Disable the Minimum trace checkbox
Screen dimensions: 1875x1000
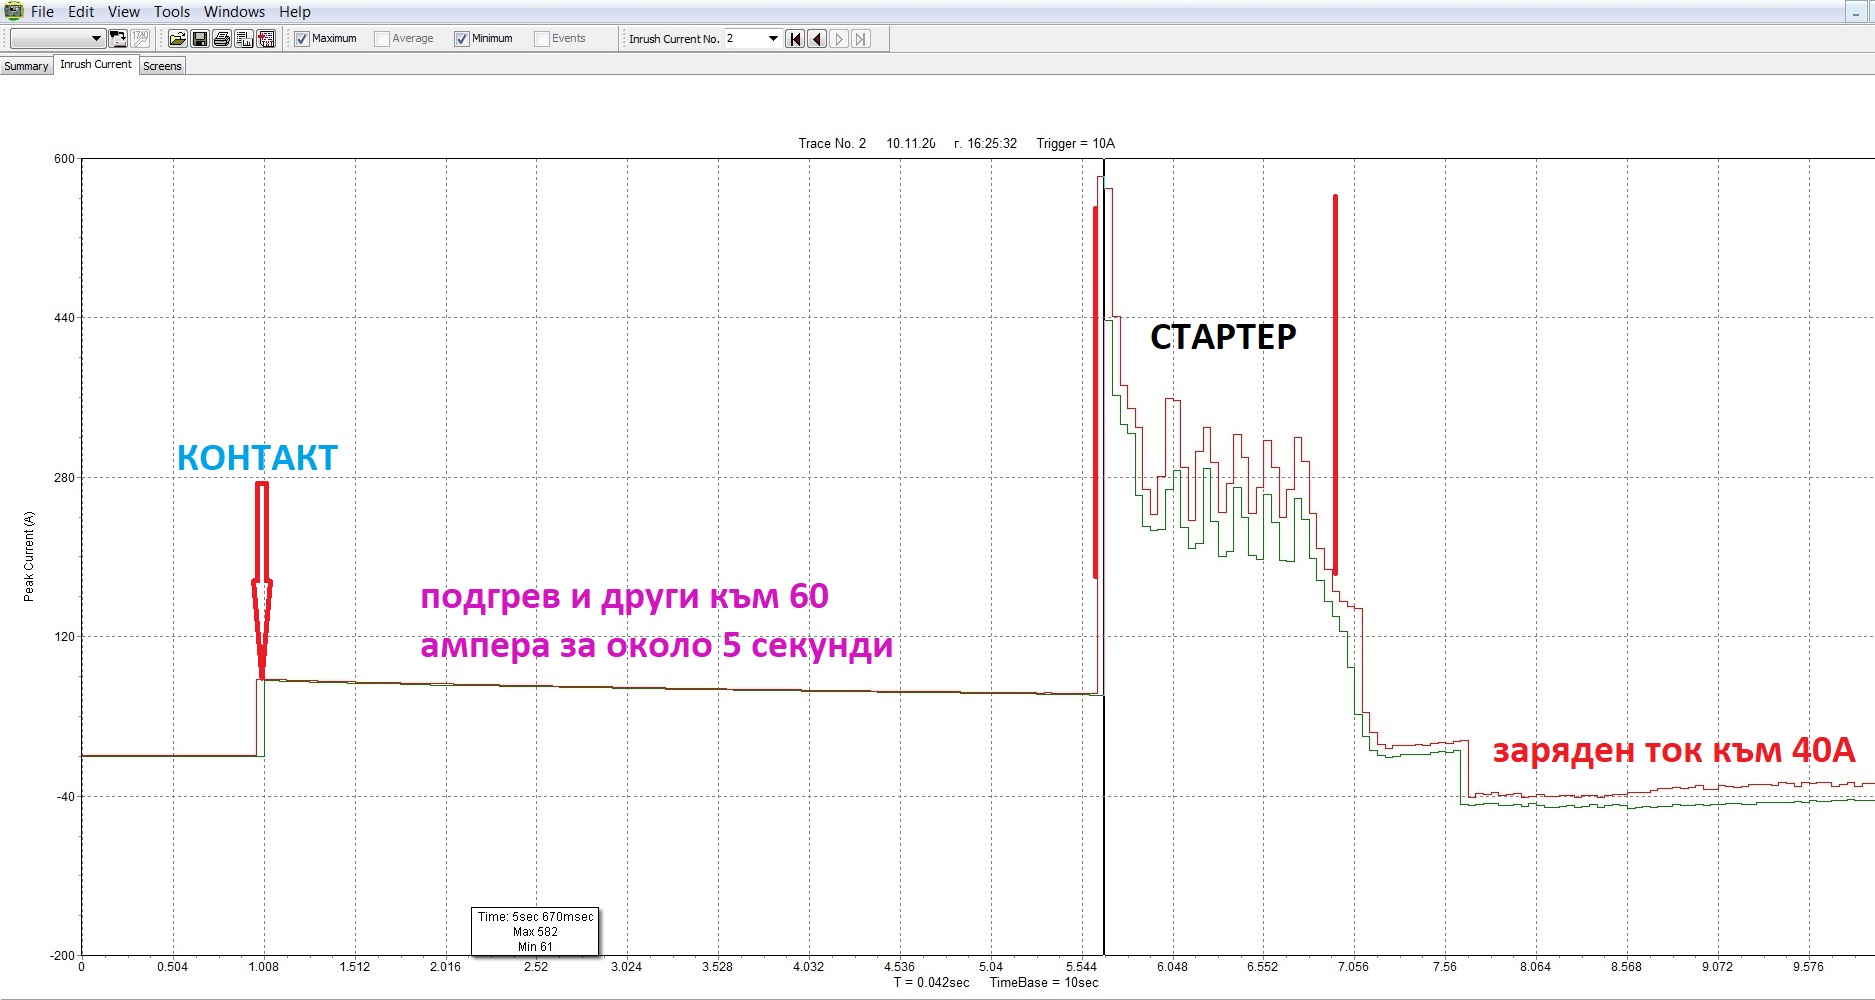462,39
